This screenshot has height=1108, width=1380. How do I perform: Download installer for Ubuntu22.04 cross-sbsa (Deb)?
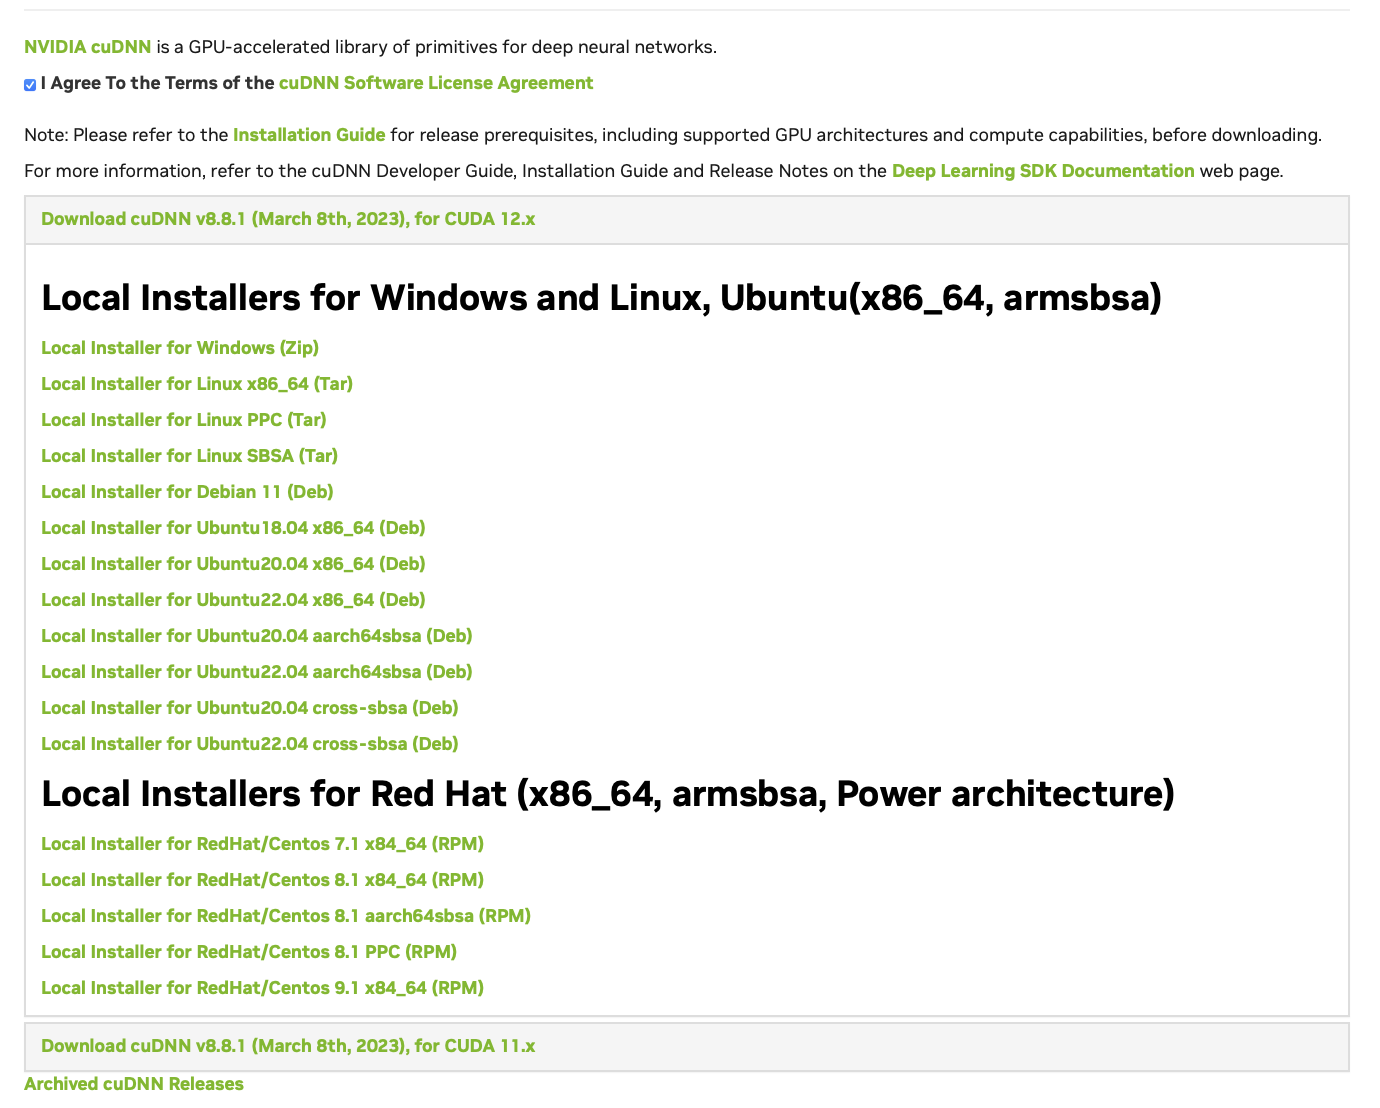250,744
